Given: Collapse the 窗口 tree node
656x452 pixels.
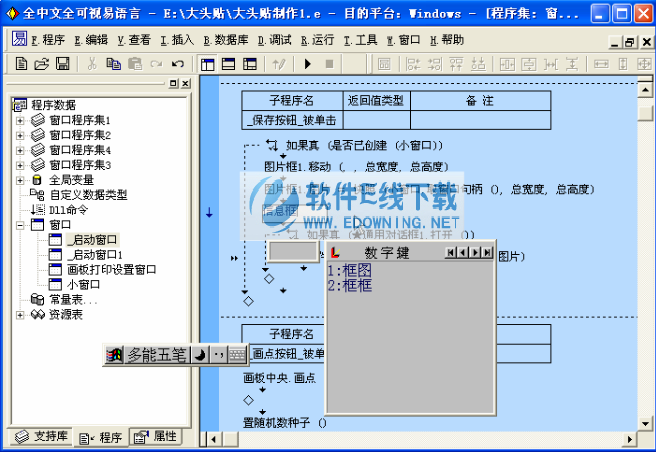Looking at the screenshot, I should (x=20, y=225).
